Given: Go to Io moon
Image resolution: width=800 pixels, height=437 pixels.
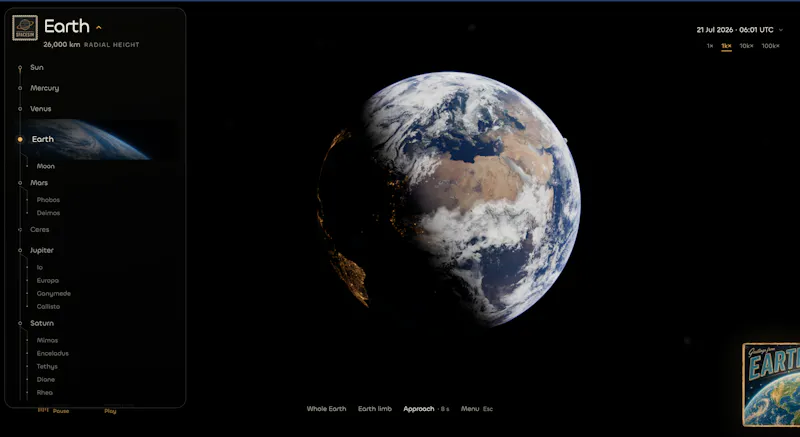Looking at the screenshot, I should (x=40, y=267).
